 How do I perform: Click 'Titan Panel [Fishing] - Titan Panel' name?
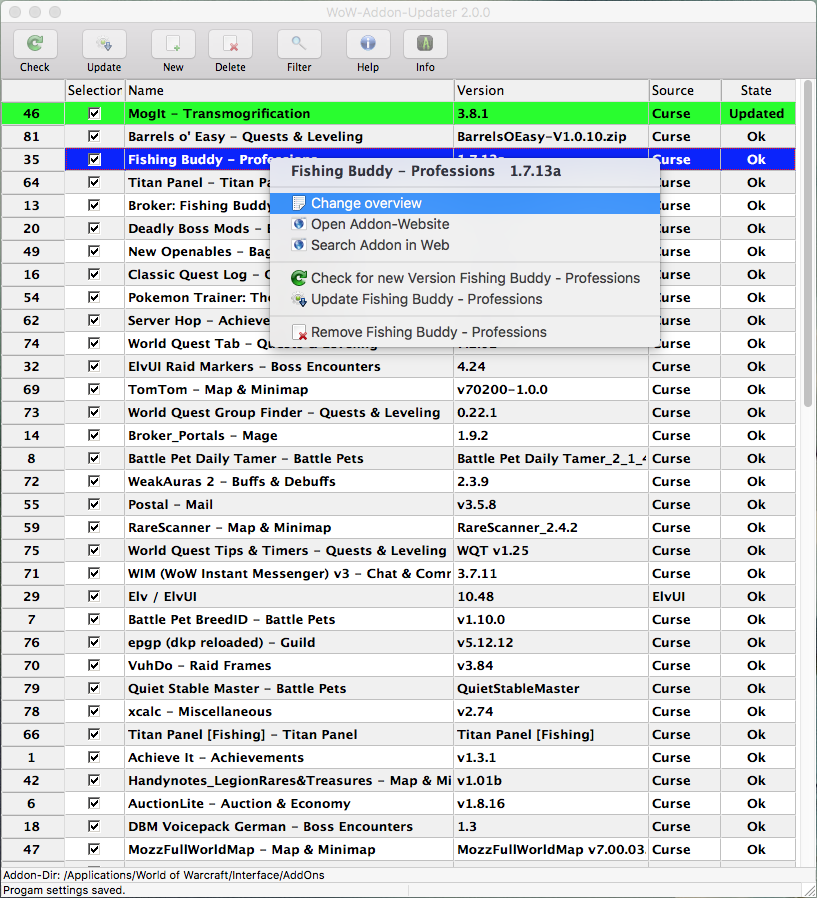[x=243, y=734]
